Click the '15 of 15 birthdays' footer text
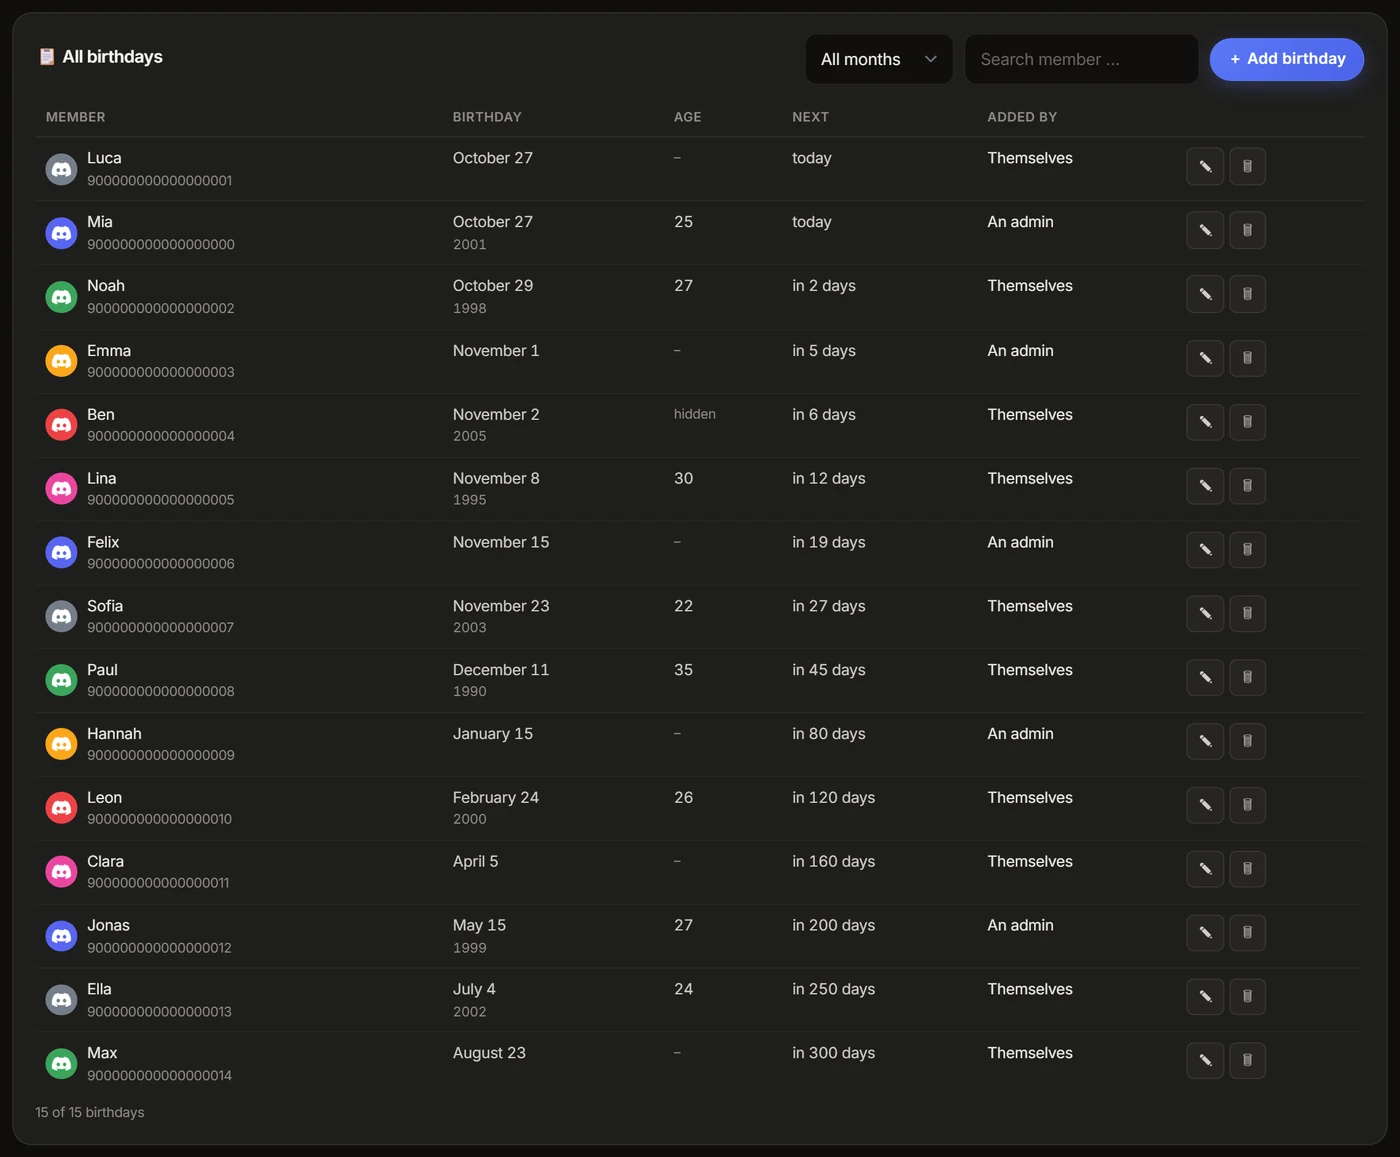 click(90, 1112)
